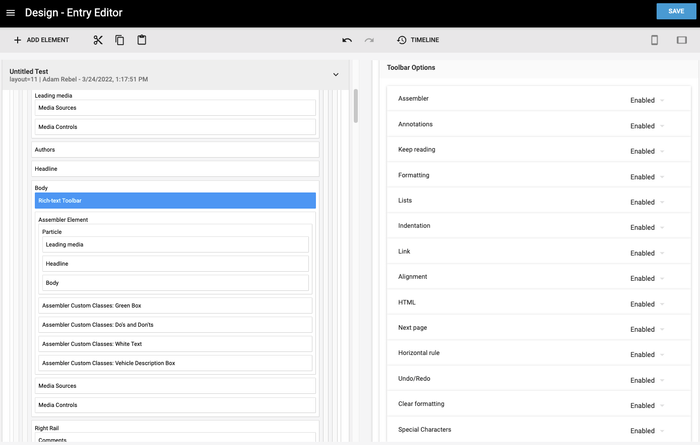Change the HTML option dropdown

[646, 304]
